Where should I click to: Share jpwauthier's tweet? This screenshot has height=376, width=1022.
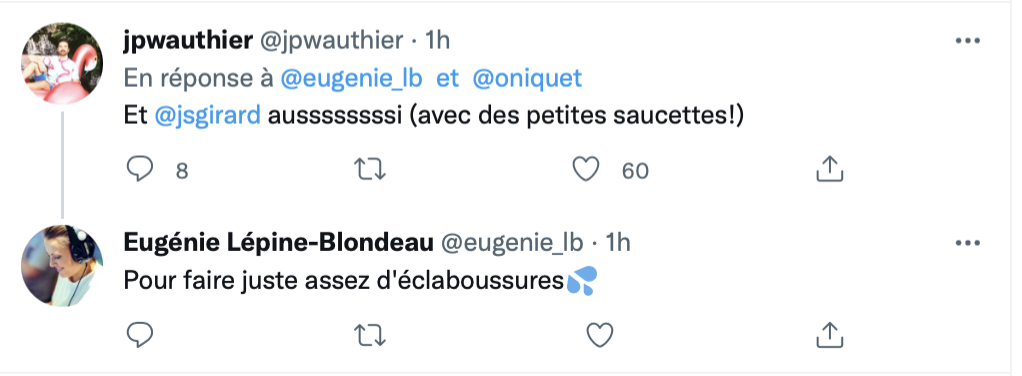coord(830,169)
